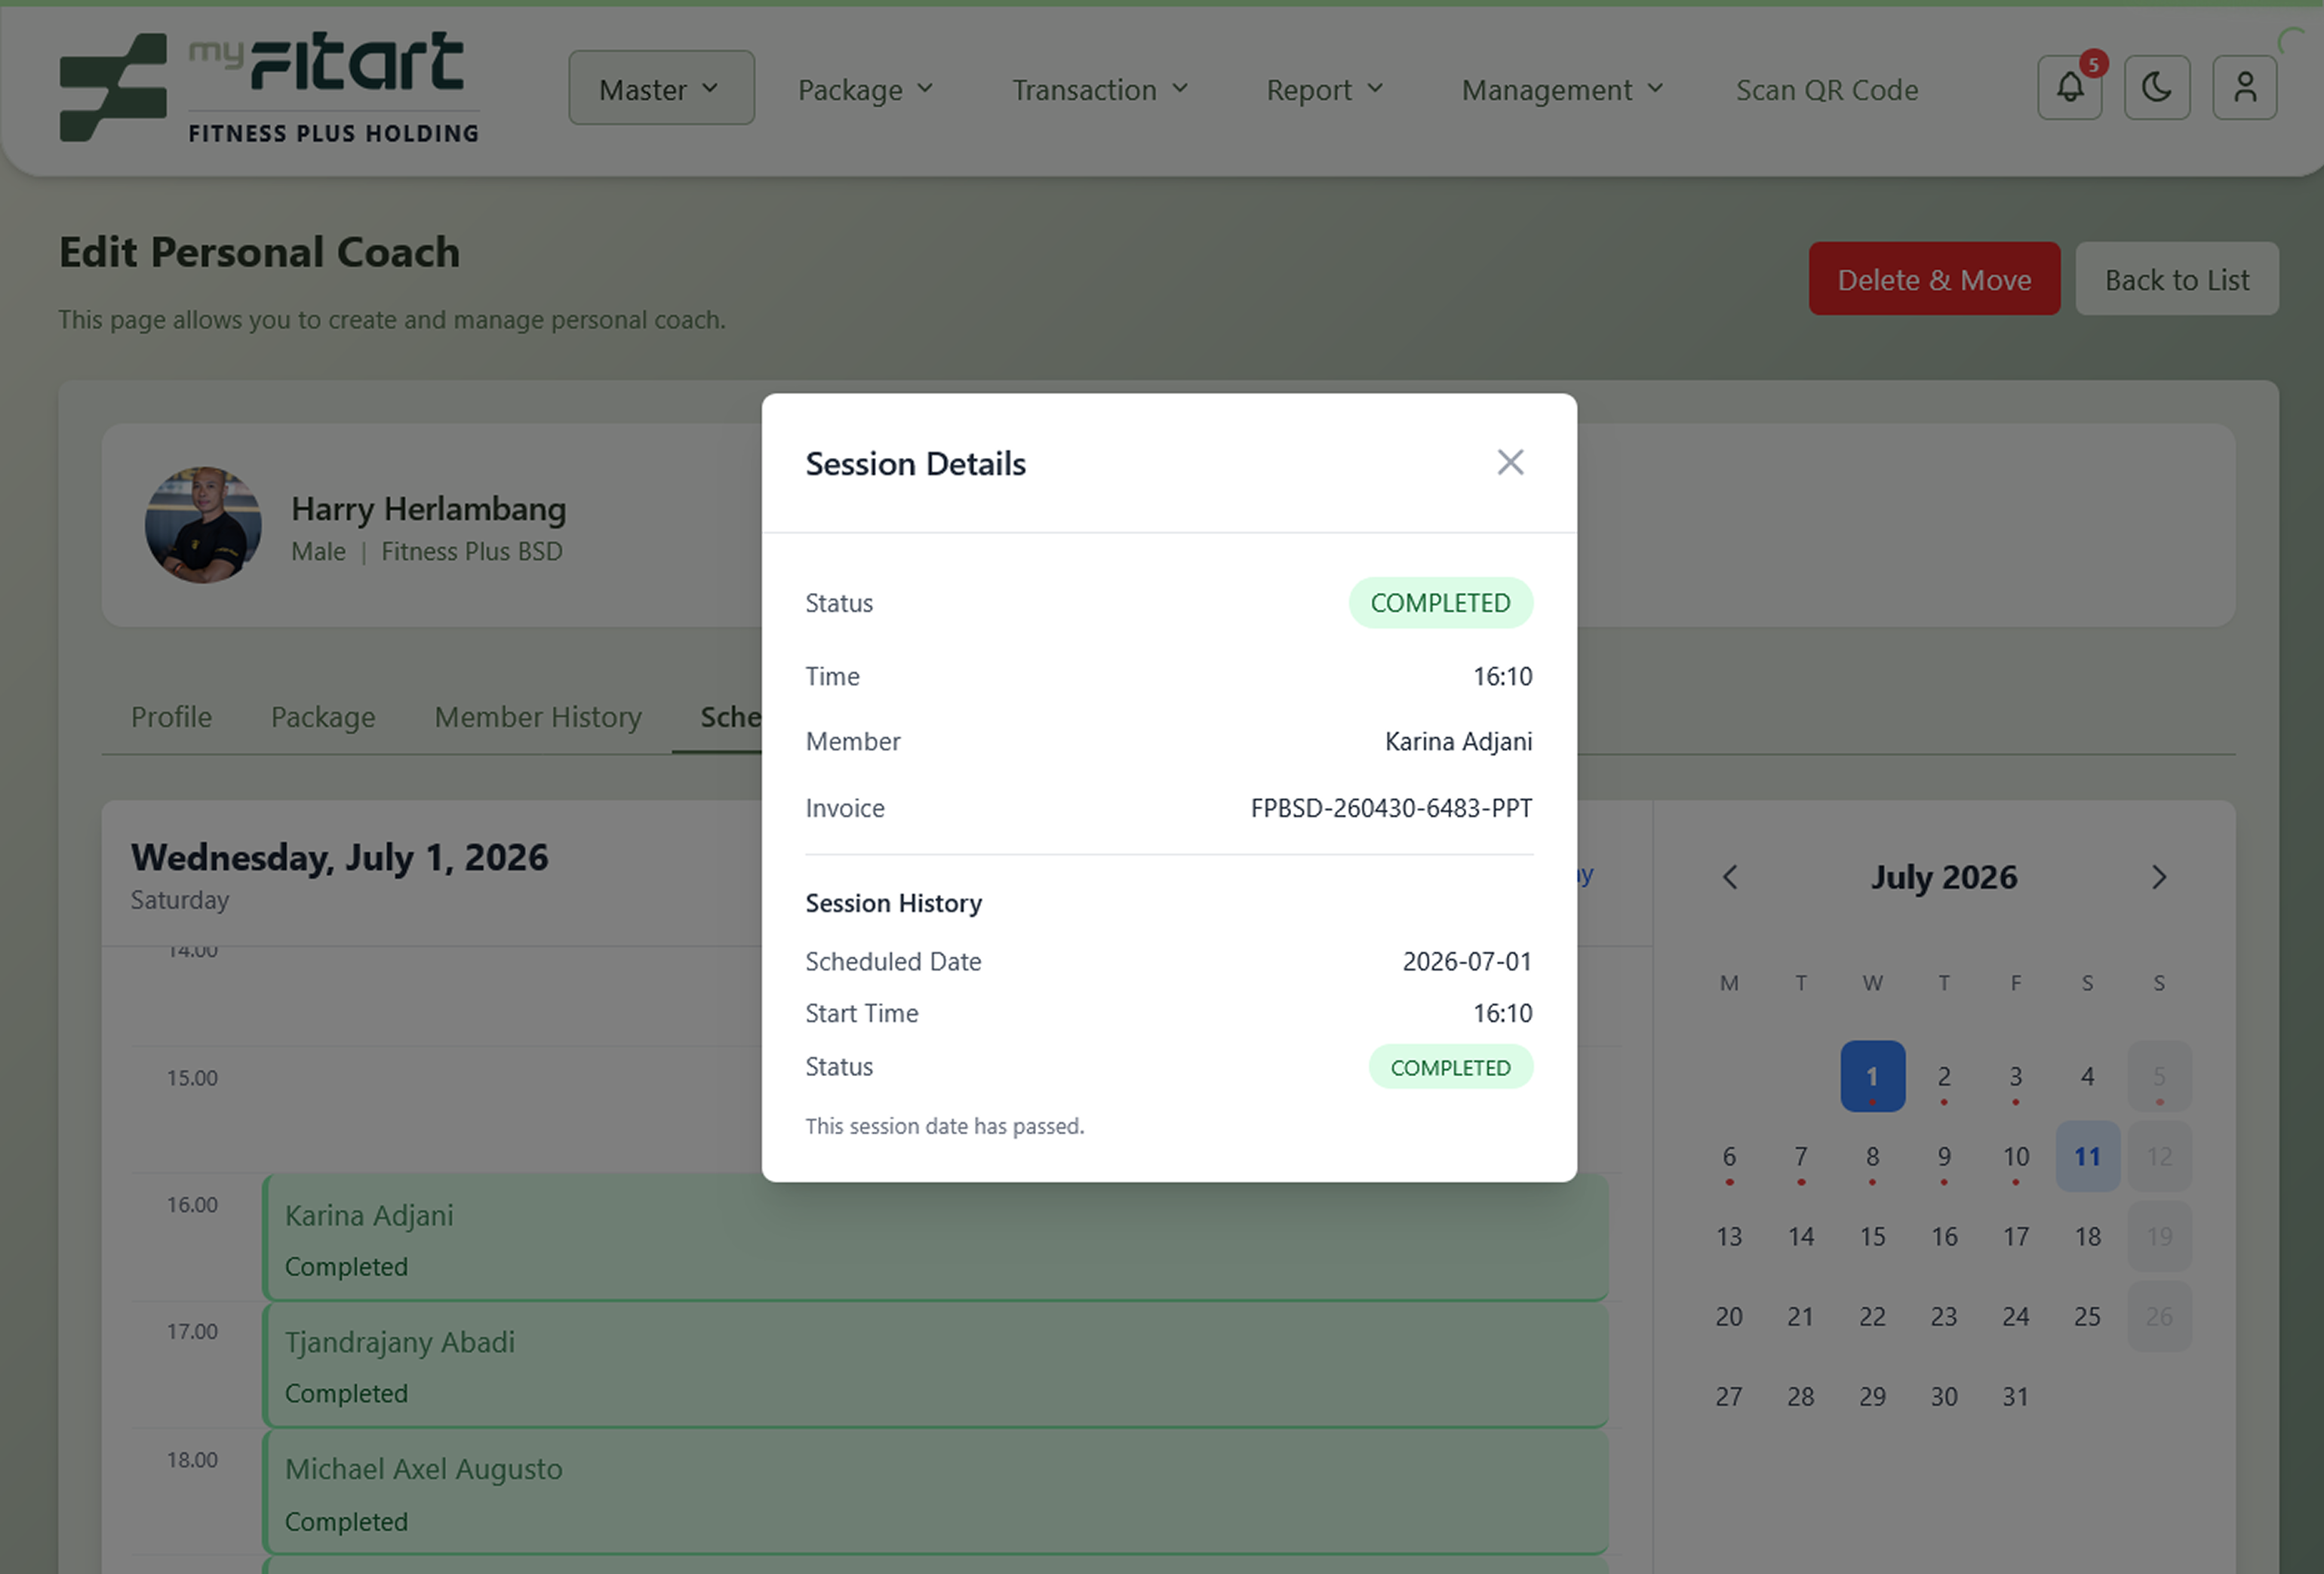The image size is (2324, 1574).
Task: Click the Delete & Move button
Action: point(1934,279)
